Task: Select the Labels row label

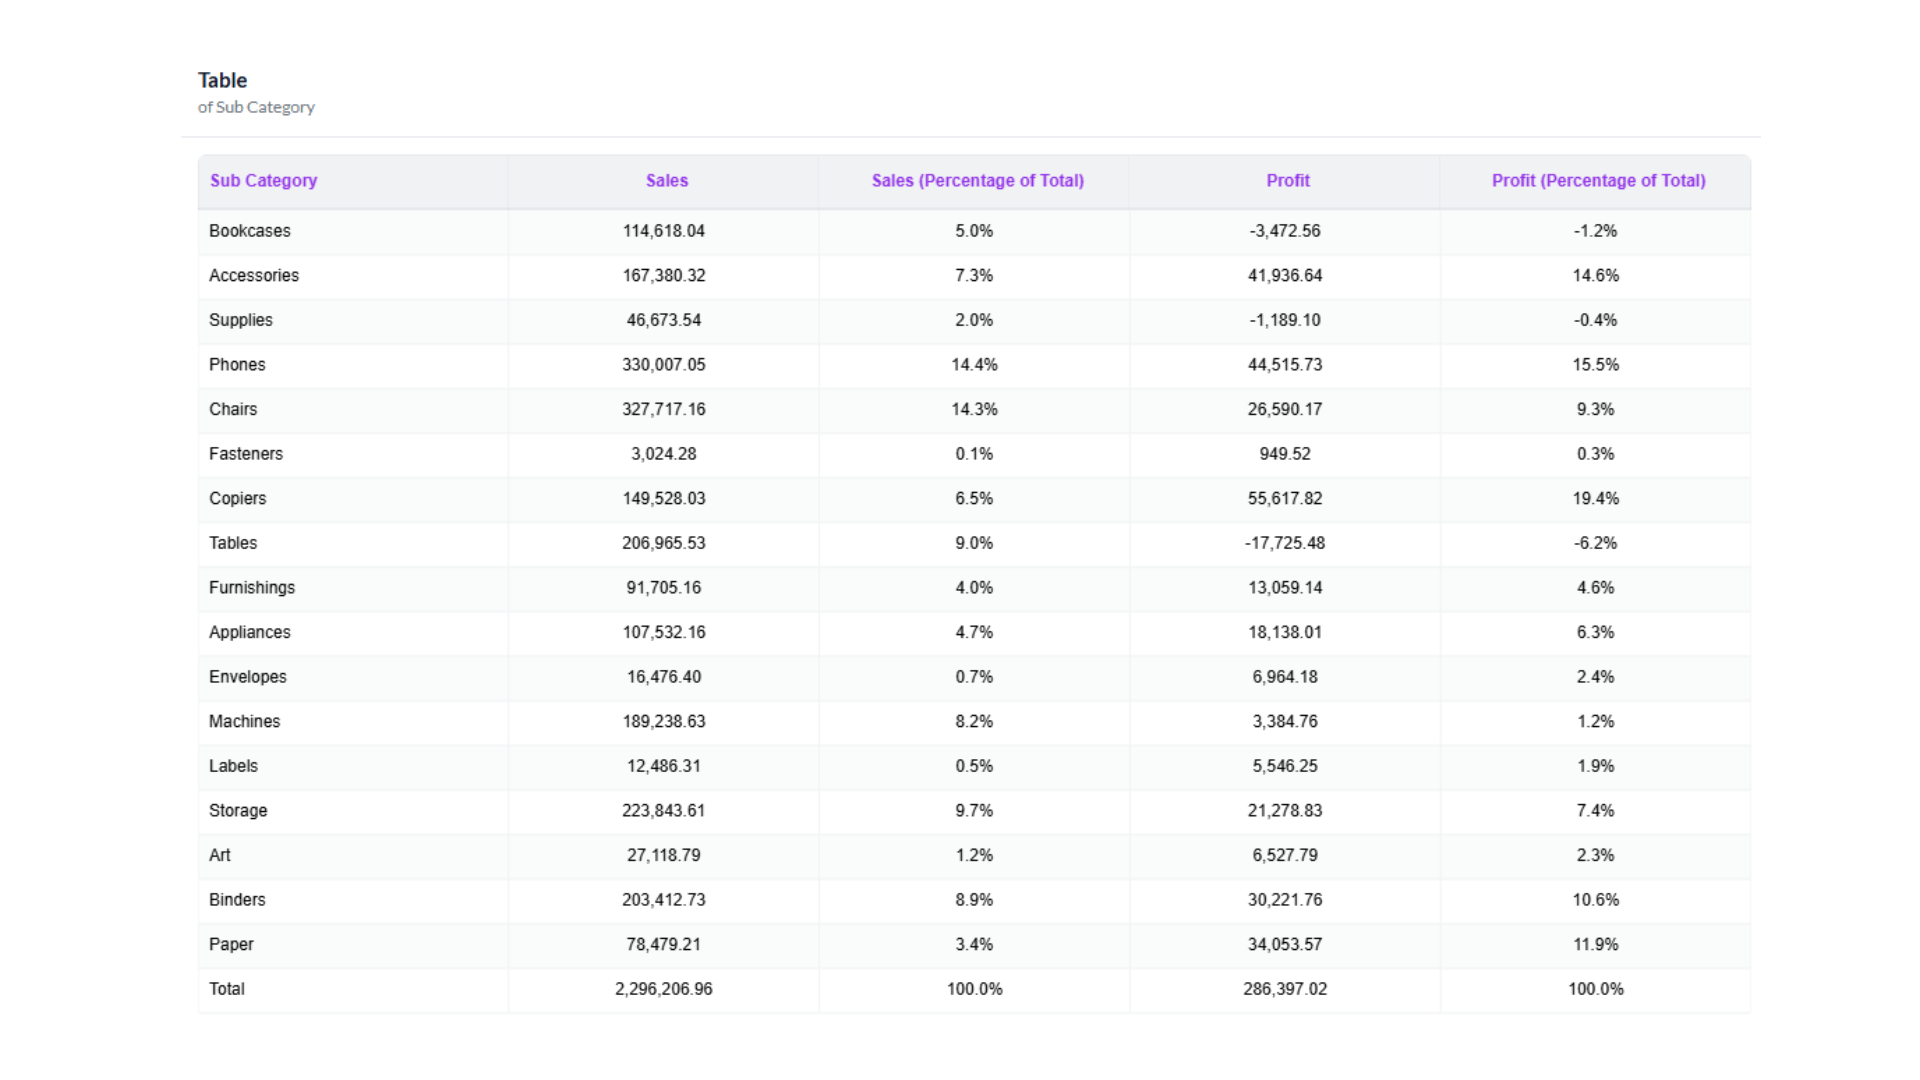Action: click(x=233, y=766)
